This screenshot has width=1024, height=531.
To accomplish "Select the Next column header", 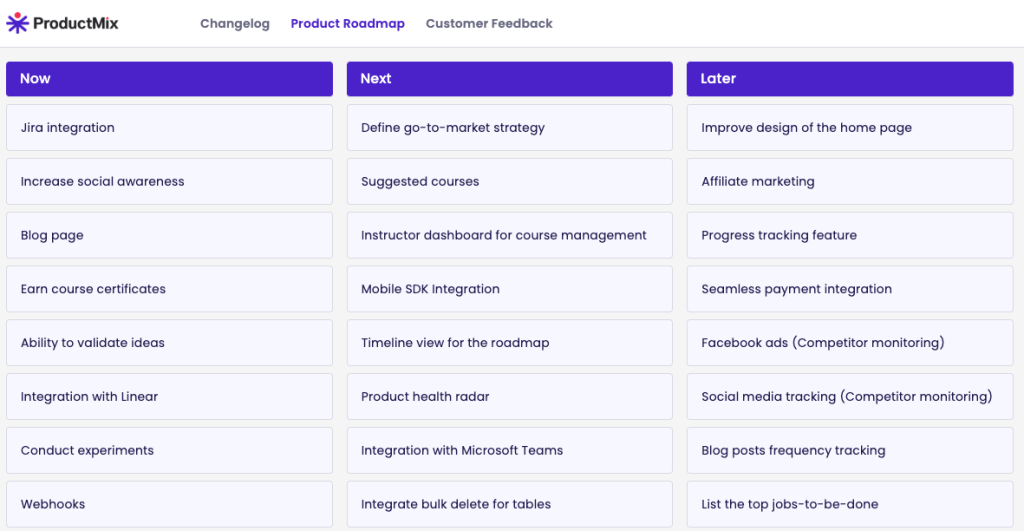I will 509,79.
